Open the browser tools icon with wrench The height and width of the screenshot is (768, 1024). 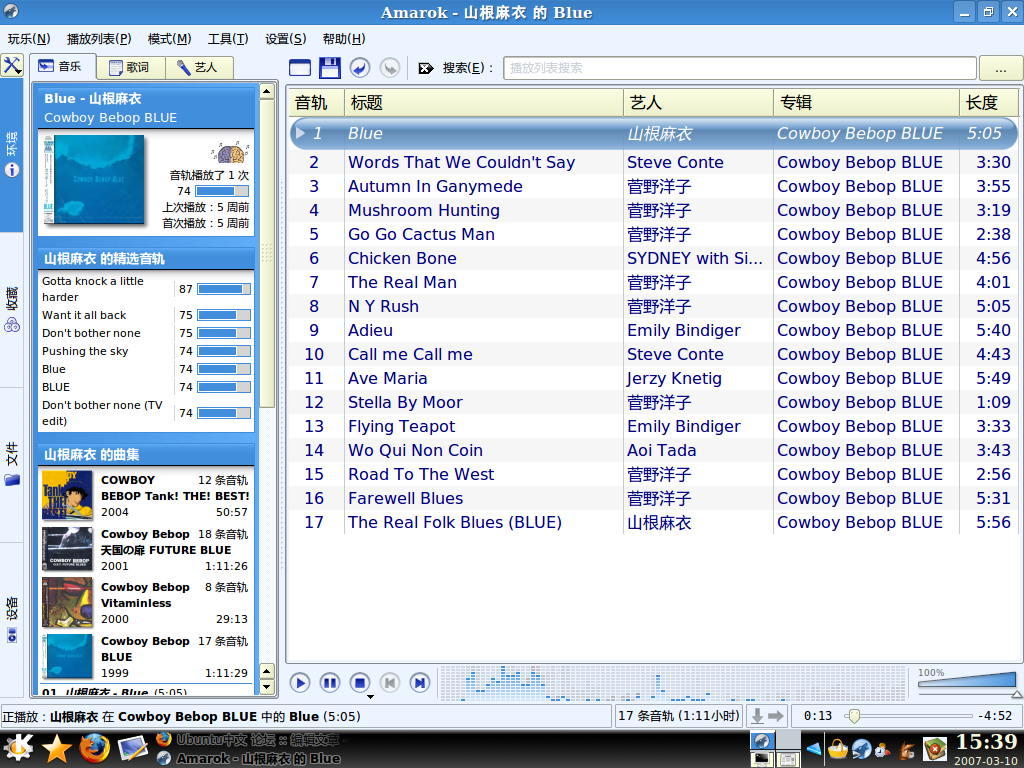pyautogui.click(x=12, y=65)
